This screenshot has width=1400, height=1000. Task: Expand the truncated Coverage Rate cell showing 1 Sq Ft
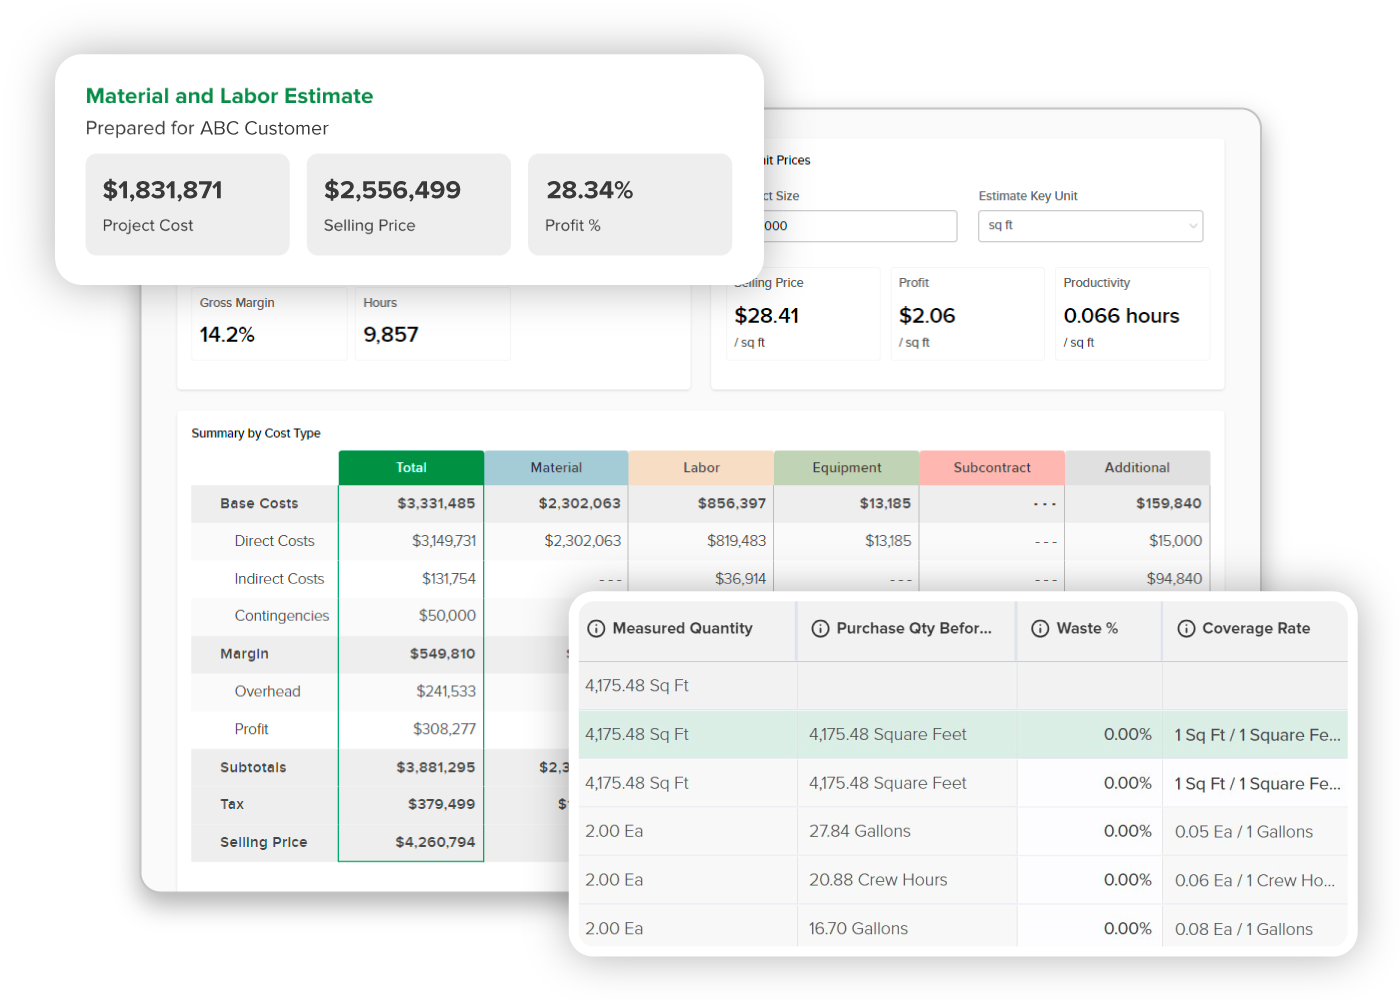coord(1256,734)
